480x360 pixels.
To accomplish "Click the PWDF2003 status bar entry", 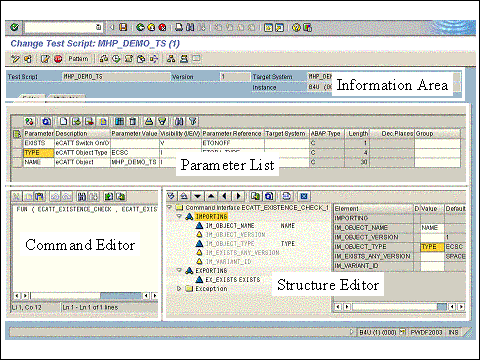I will tap(426, 332).
